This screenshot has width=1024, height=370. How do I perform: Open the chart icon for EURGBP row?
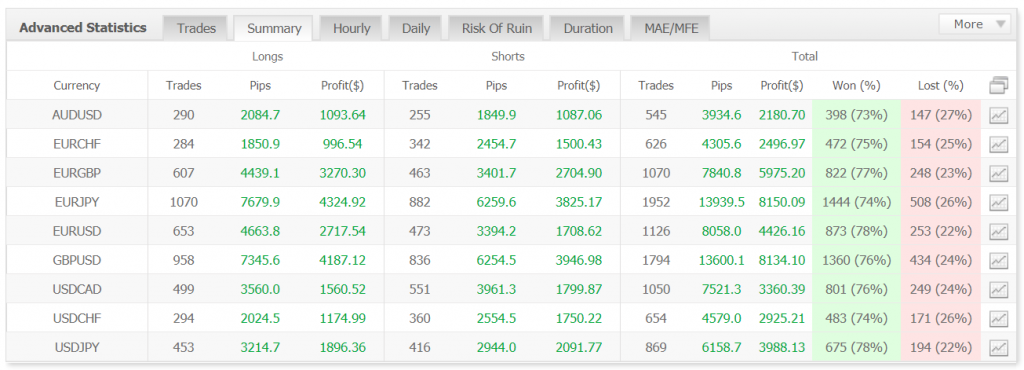coord(998,174)
